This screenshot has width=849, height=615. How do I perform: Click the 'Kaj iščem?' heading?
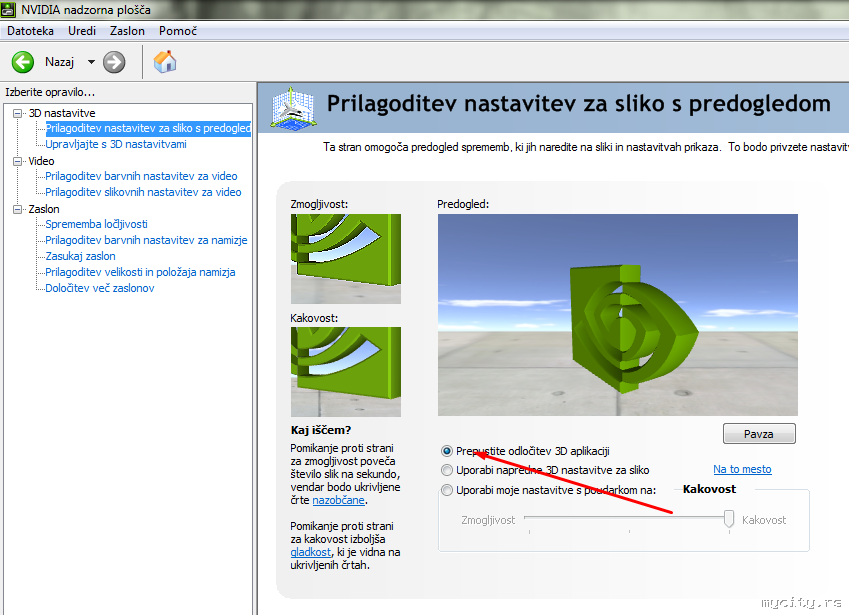(x=321, y=430)
